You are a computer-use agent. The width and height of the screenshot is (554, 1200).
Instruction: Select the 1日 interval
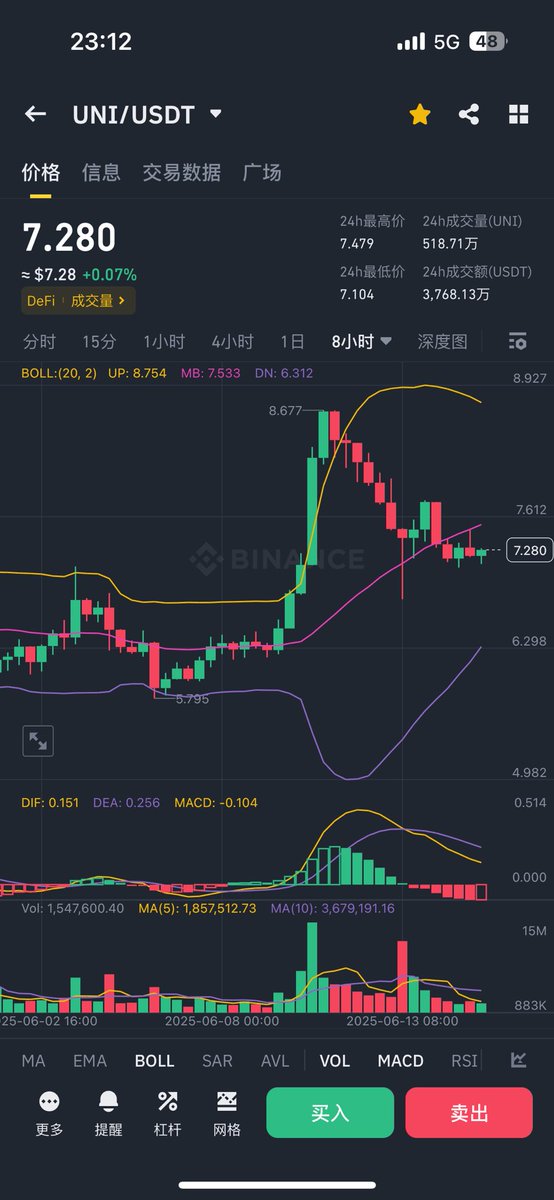tap(292, 342)
